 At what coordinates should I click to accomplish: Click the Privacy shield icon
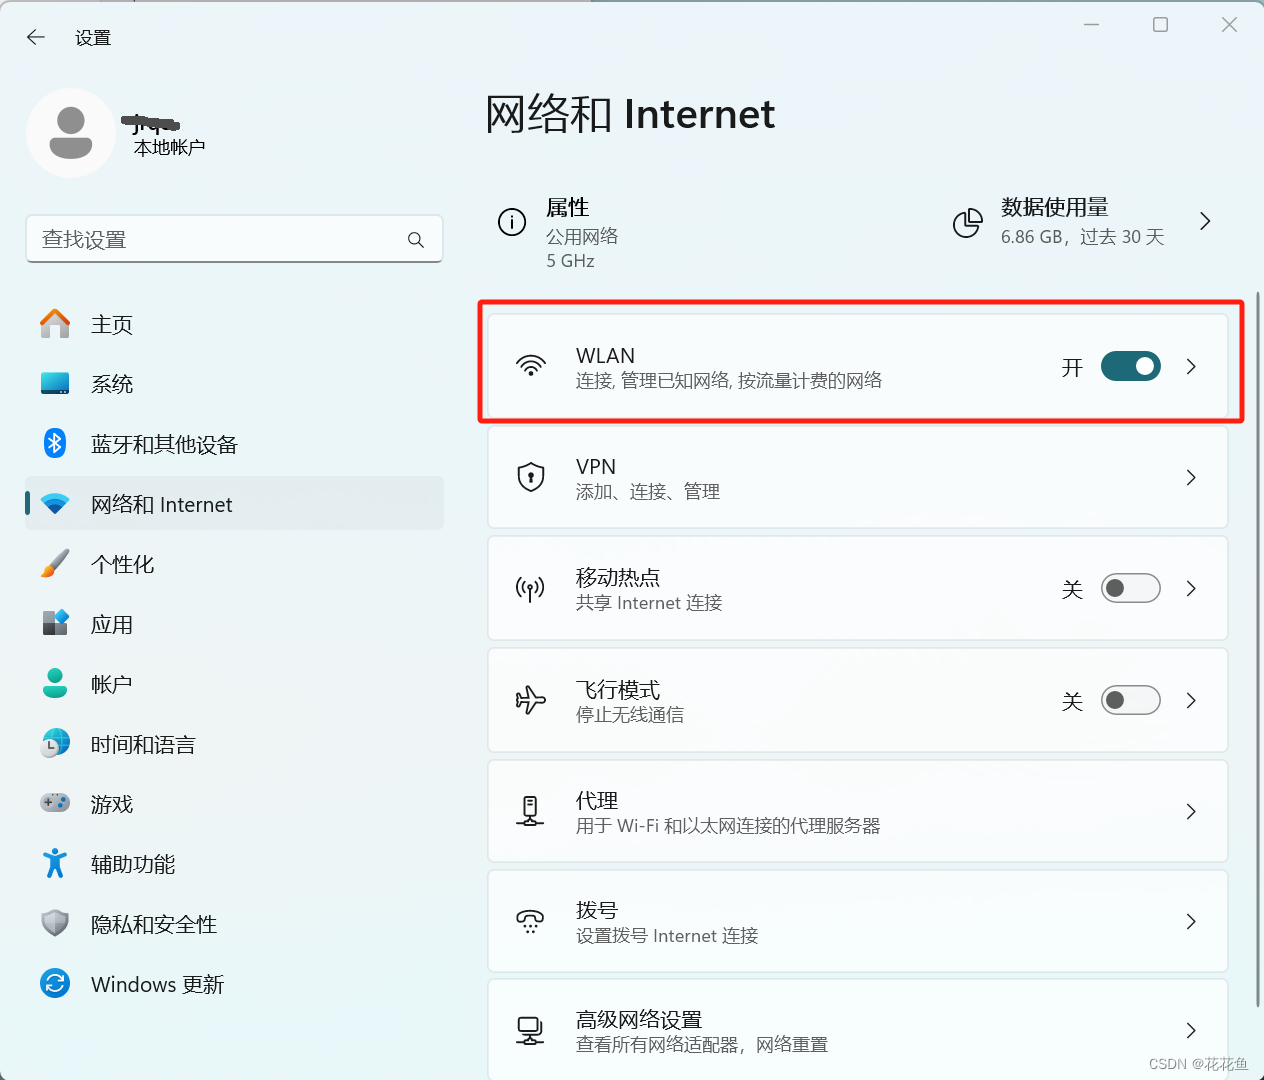click(x=55, y=923)
